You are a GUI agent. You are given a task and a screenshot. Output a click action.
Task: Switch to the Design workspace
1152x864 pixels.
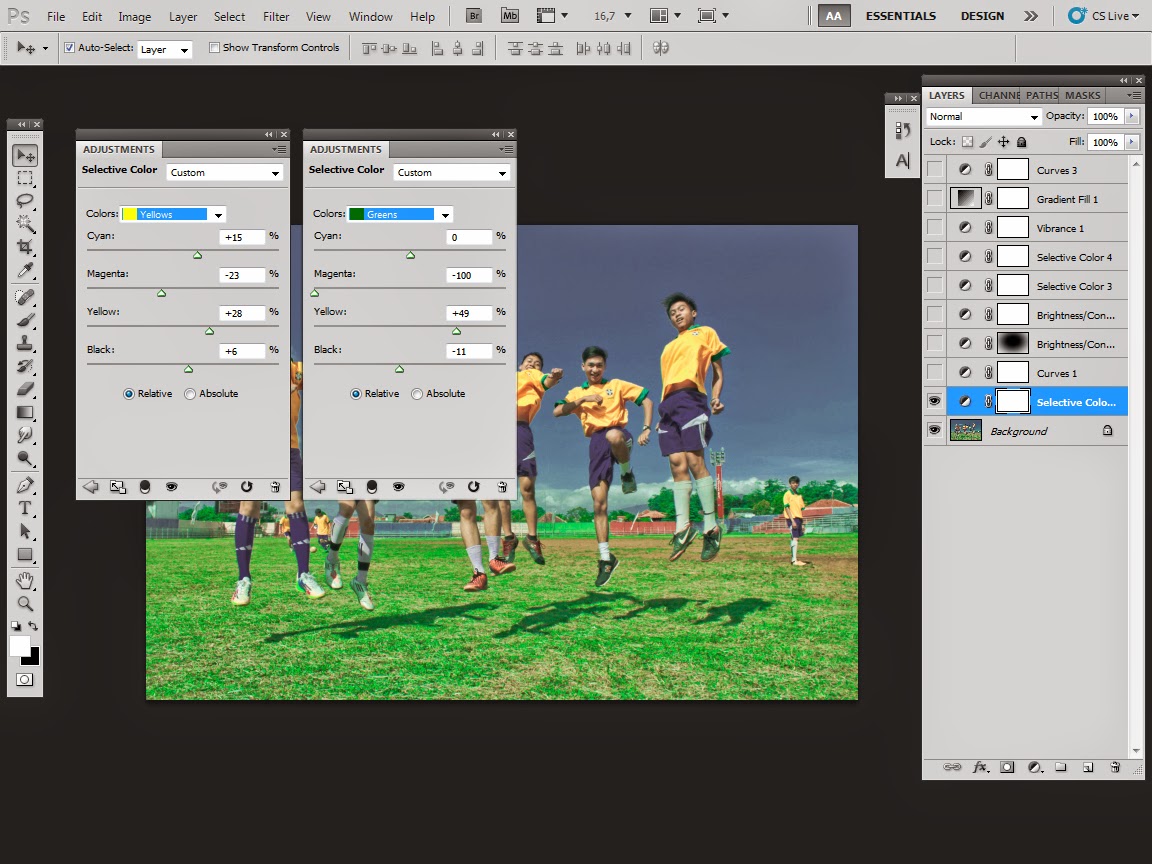click(x=982, y=16)
